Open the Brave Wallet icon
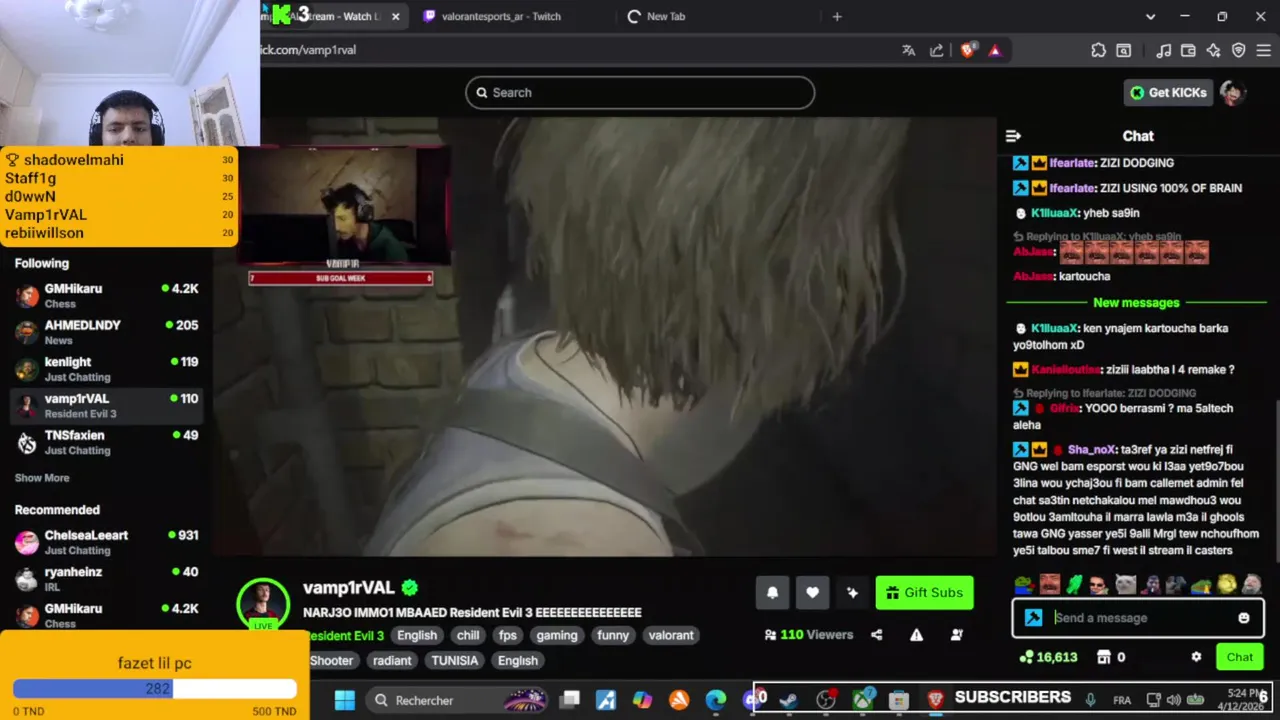The height and width of the screenshot is (720, 1280). tap(1188, 50)
